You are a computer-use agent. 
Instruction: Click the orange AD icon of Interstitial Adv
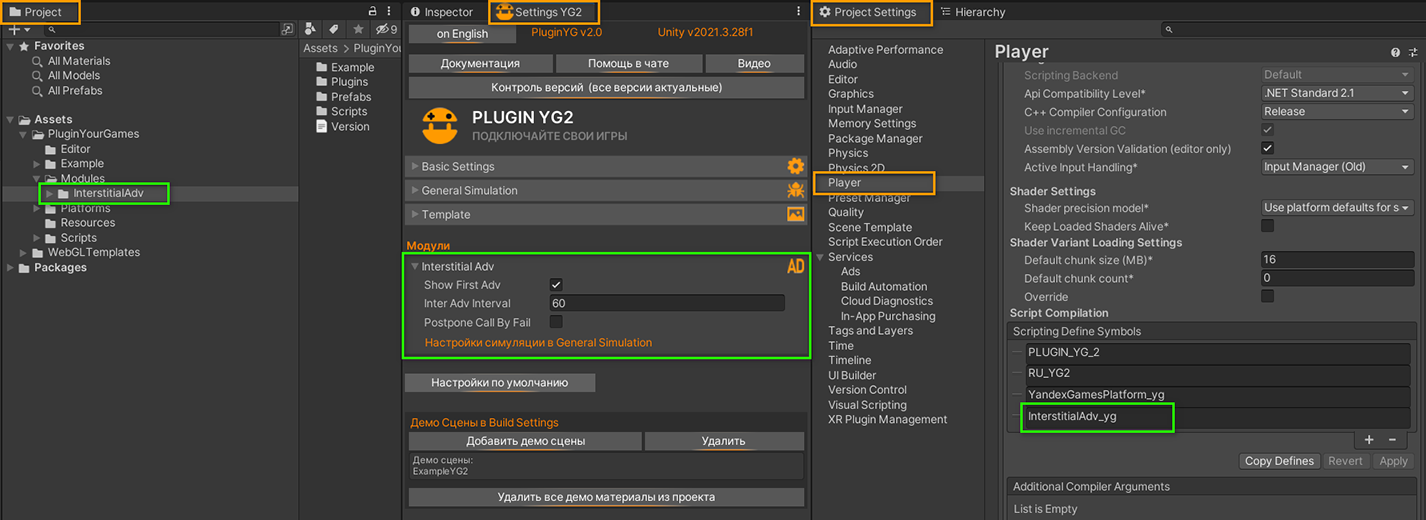(x=796, y=266)
